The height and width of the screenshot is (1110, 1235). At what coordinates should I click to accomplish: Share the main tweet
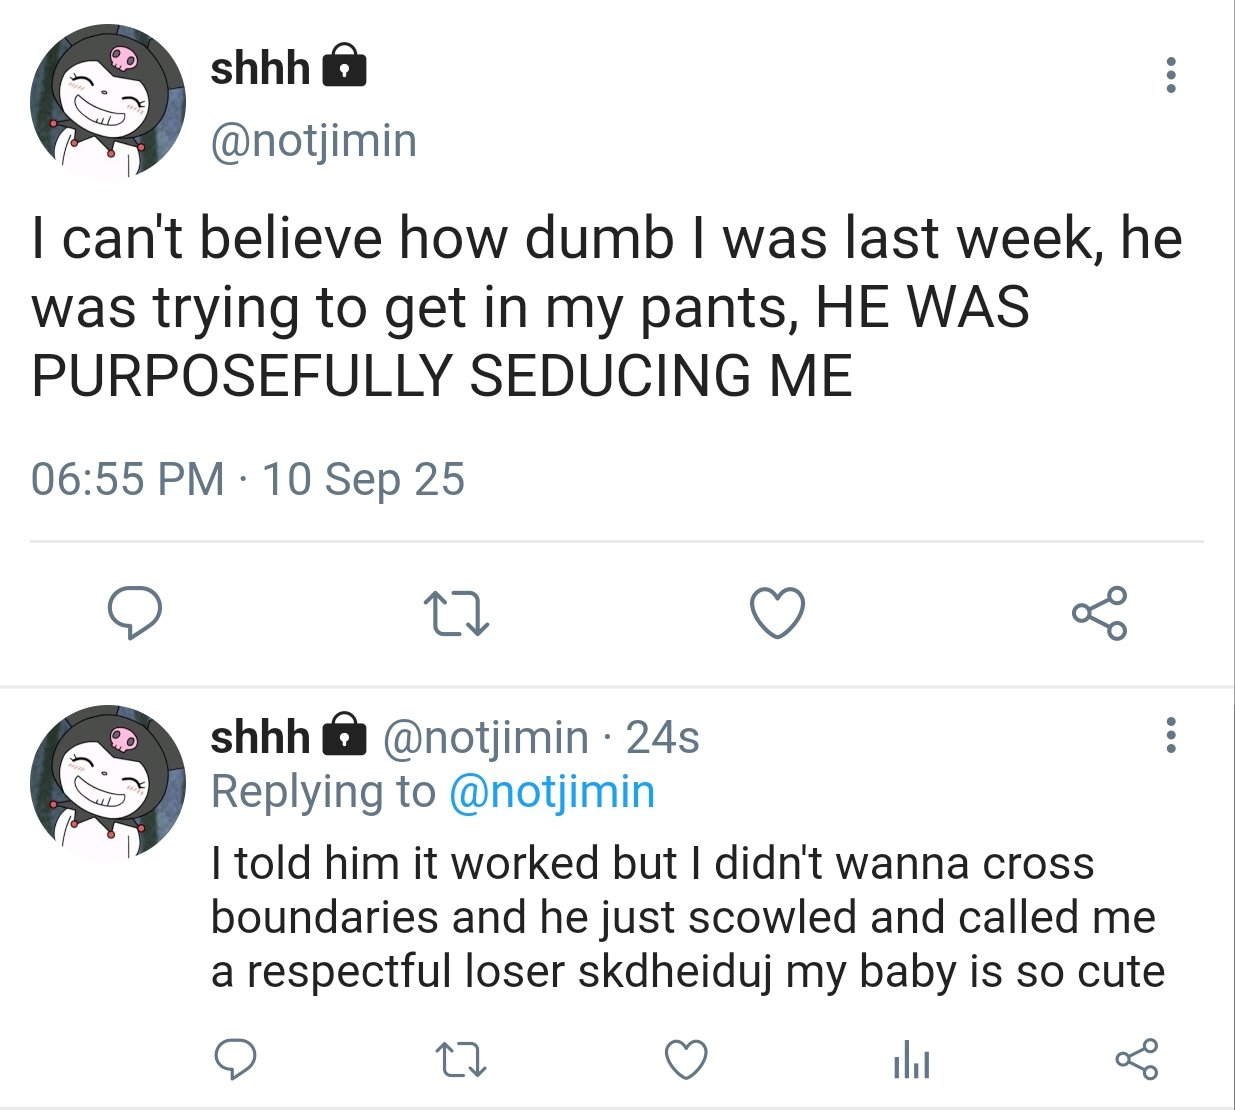pyautogui.click(x=1099, y=613)
